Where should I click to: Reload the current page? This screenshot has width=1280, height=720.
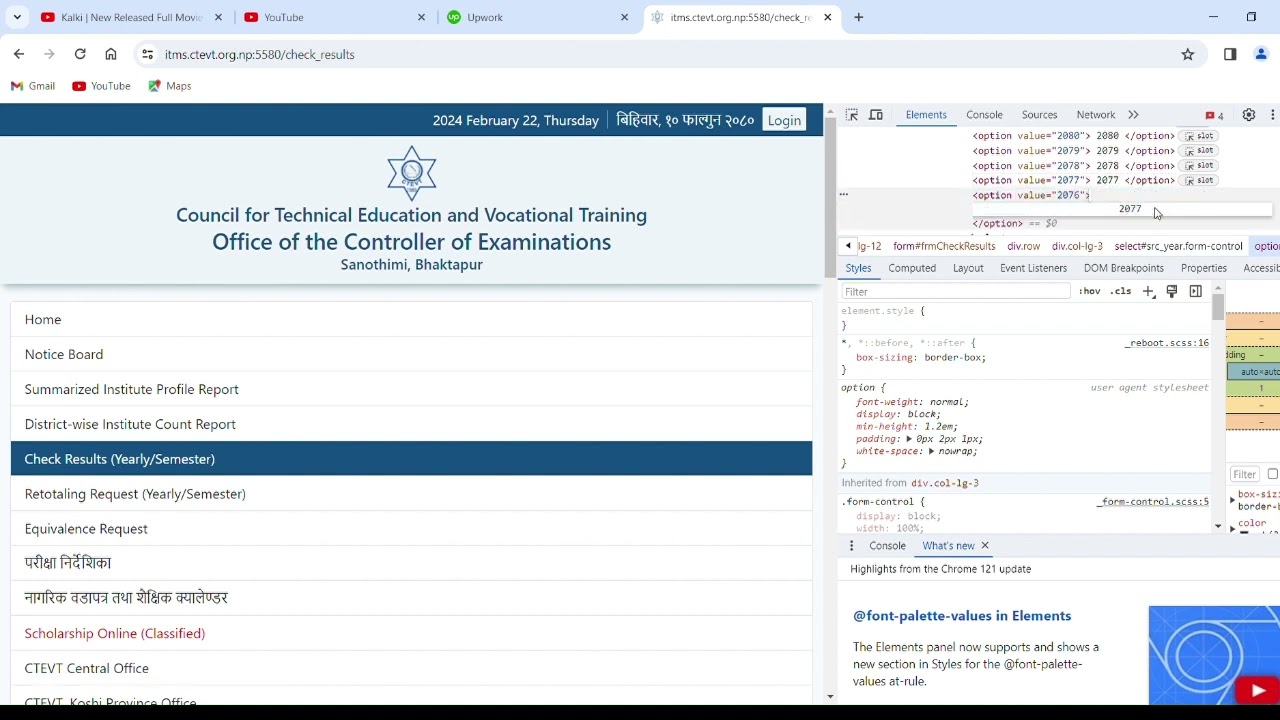80,54
